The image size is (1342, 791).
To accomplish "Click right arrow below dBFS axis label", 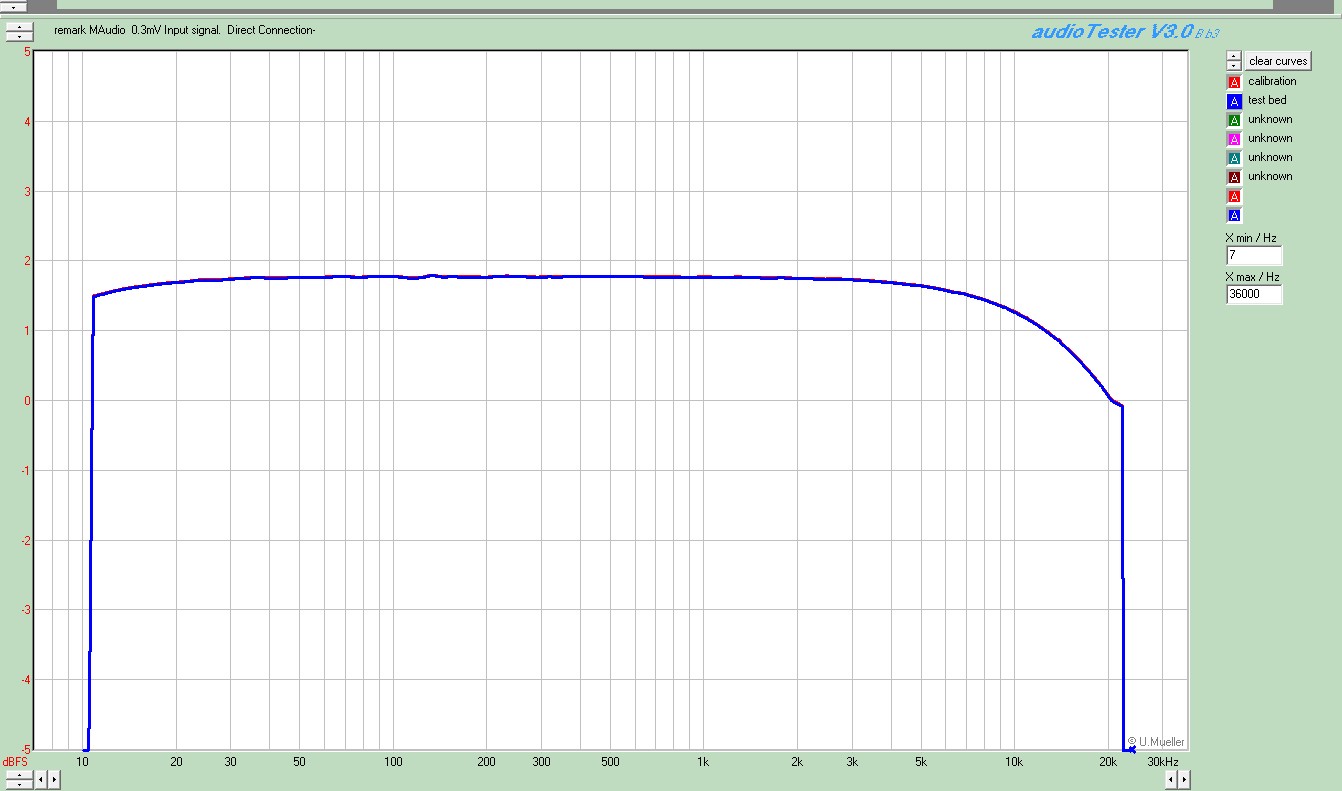I will pos(54,780).
